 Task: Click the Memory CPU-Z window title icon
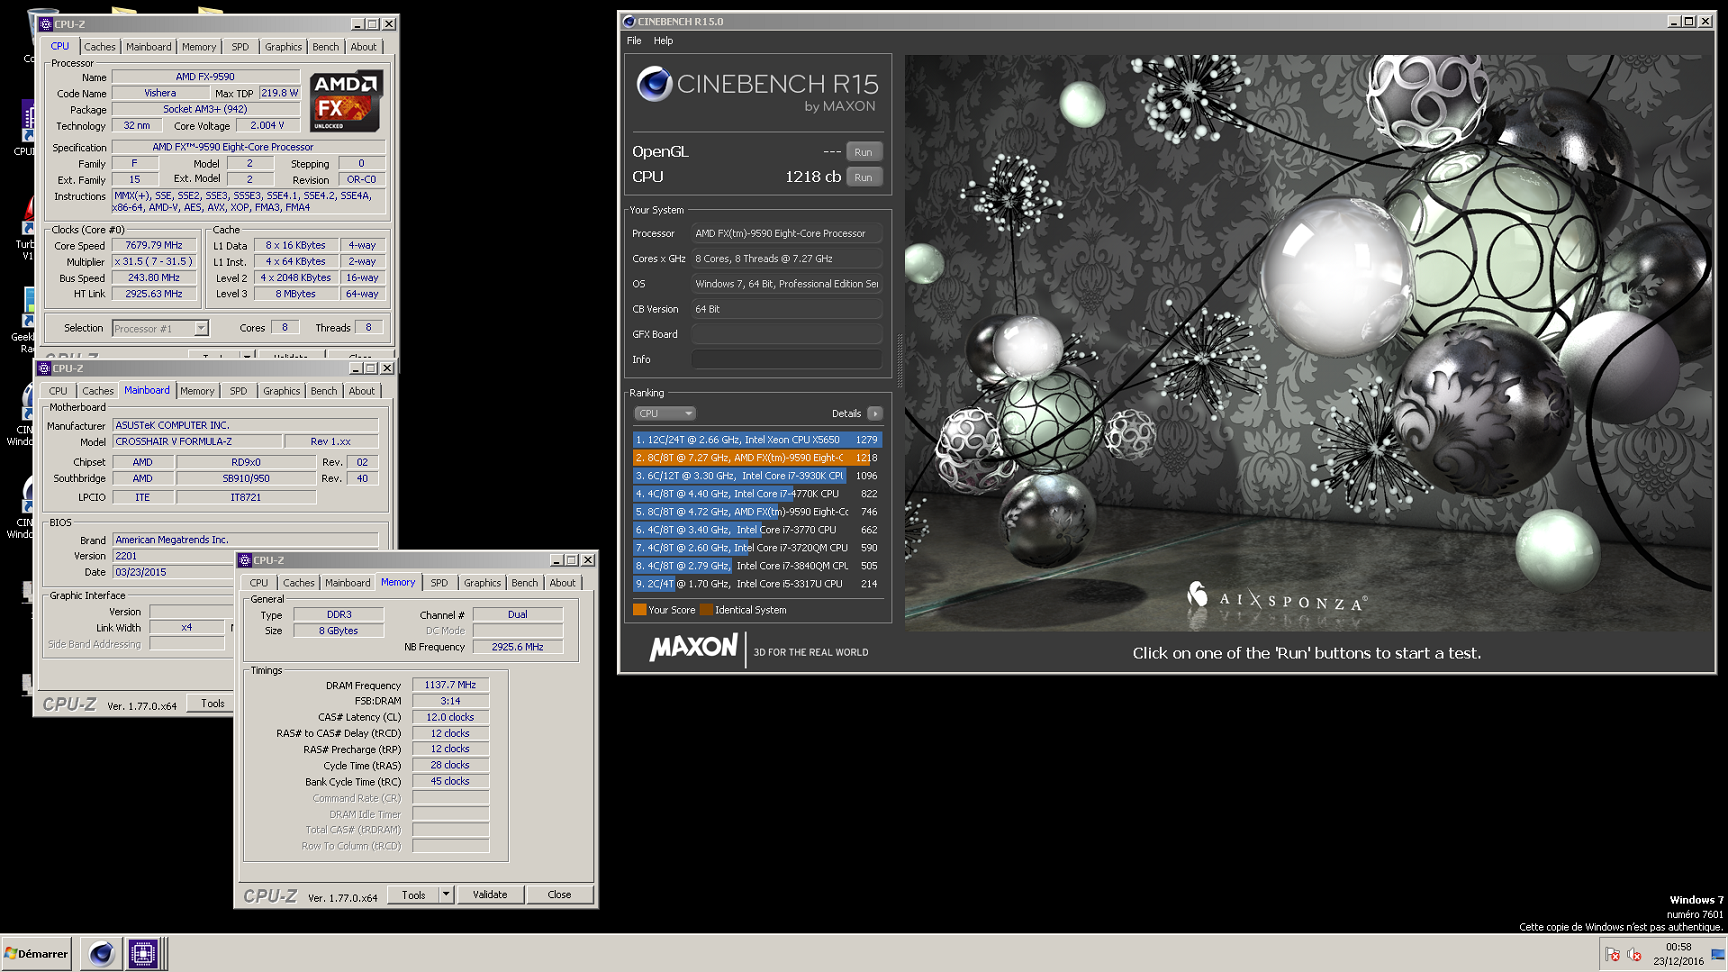click(245, 560)
